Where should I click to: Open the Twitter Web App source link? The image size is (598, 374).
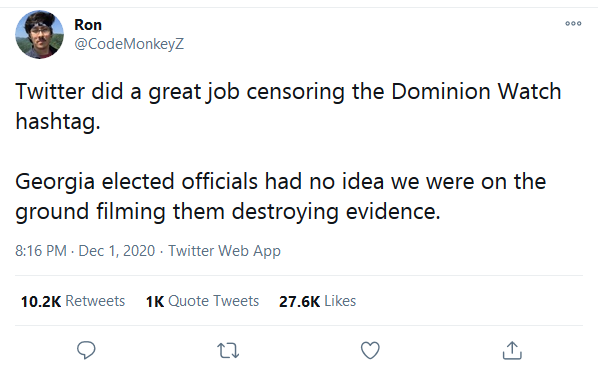point(225,251)
